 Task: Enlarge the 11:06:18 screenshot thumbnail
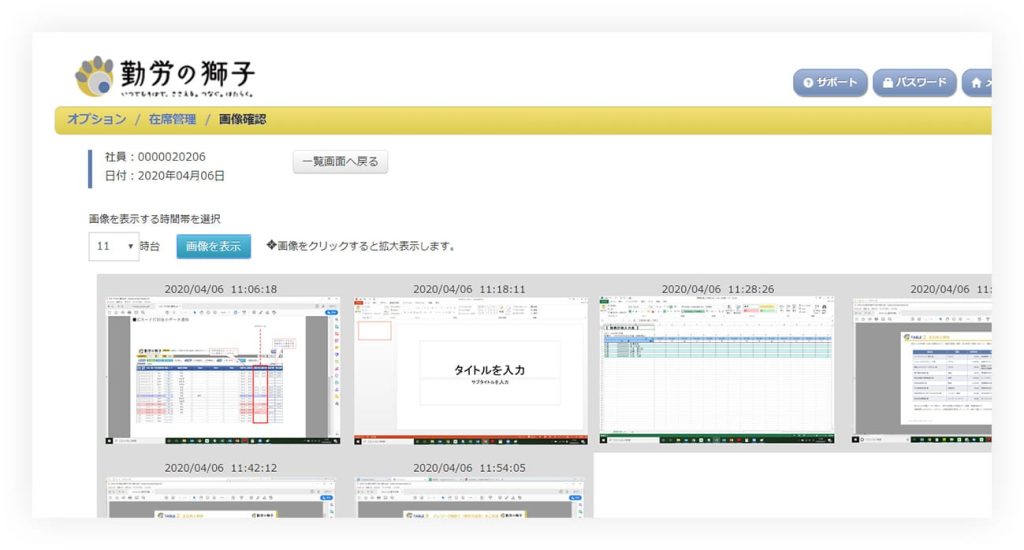tap(221, 370)
